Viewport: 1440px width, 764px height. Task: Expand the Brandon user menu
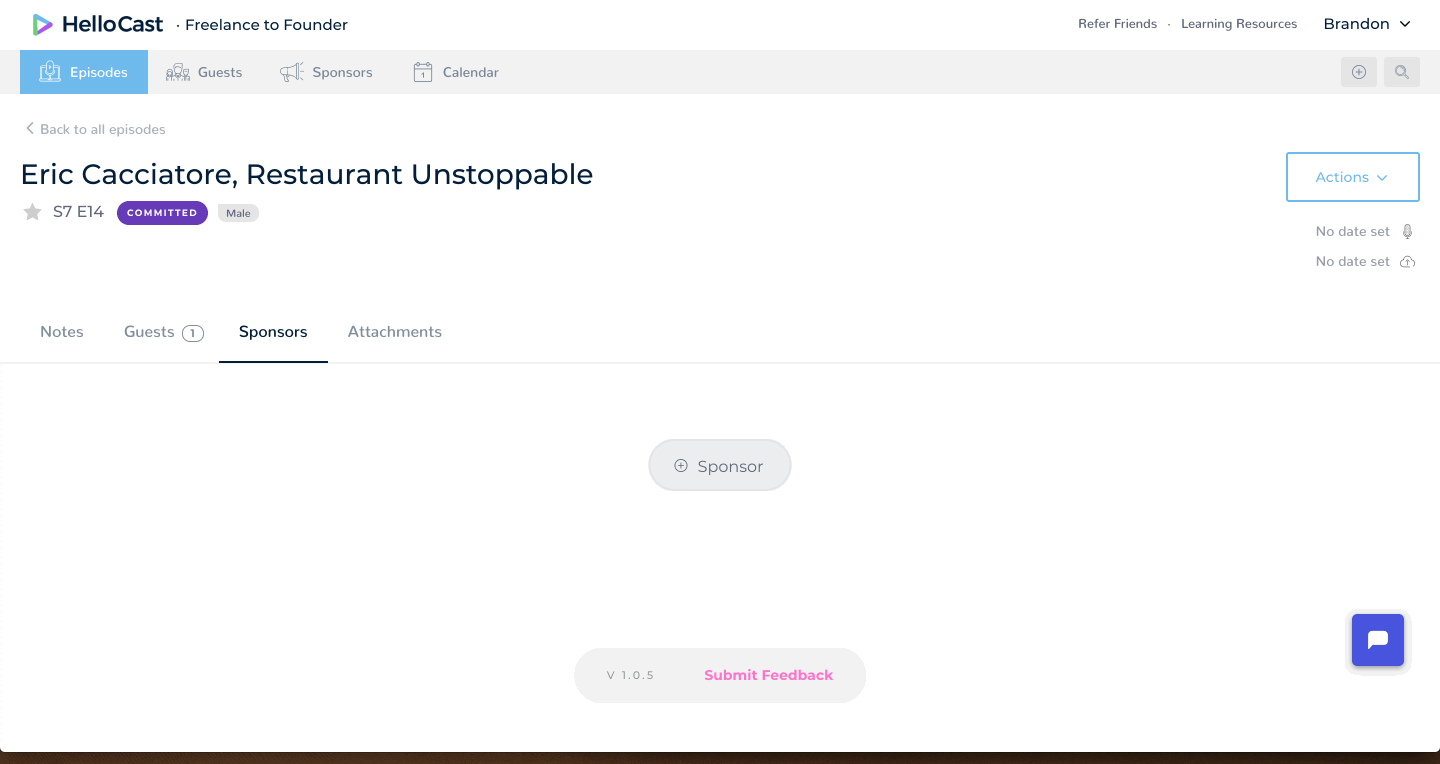point(1367,24)
